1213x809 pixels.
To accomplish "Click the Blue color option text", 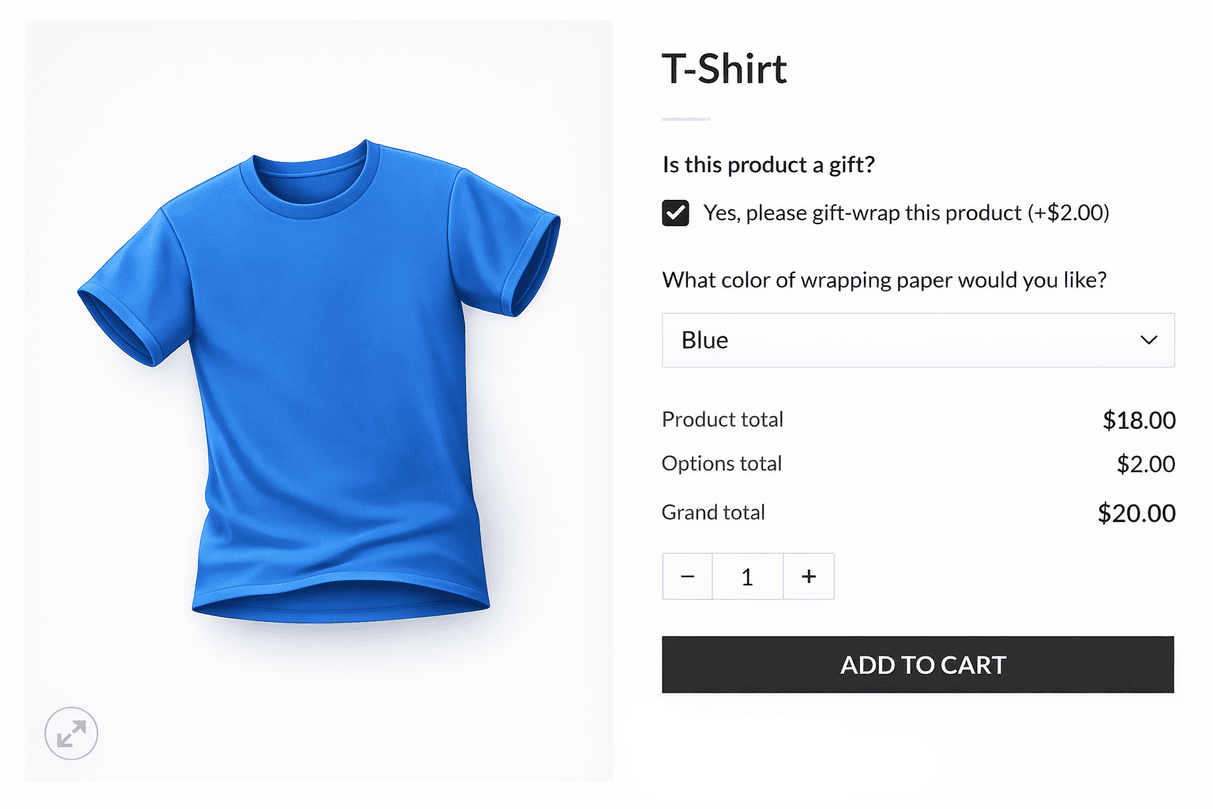I will point(703,340).
